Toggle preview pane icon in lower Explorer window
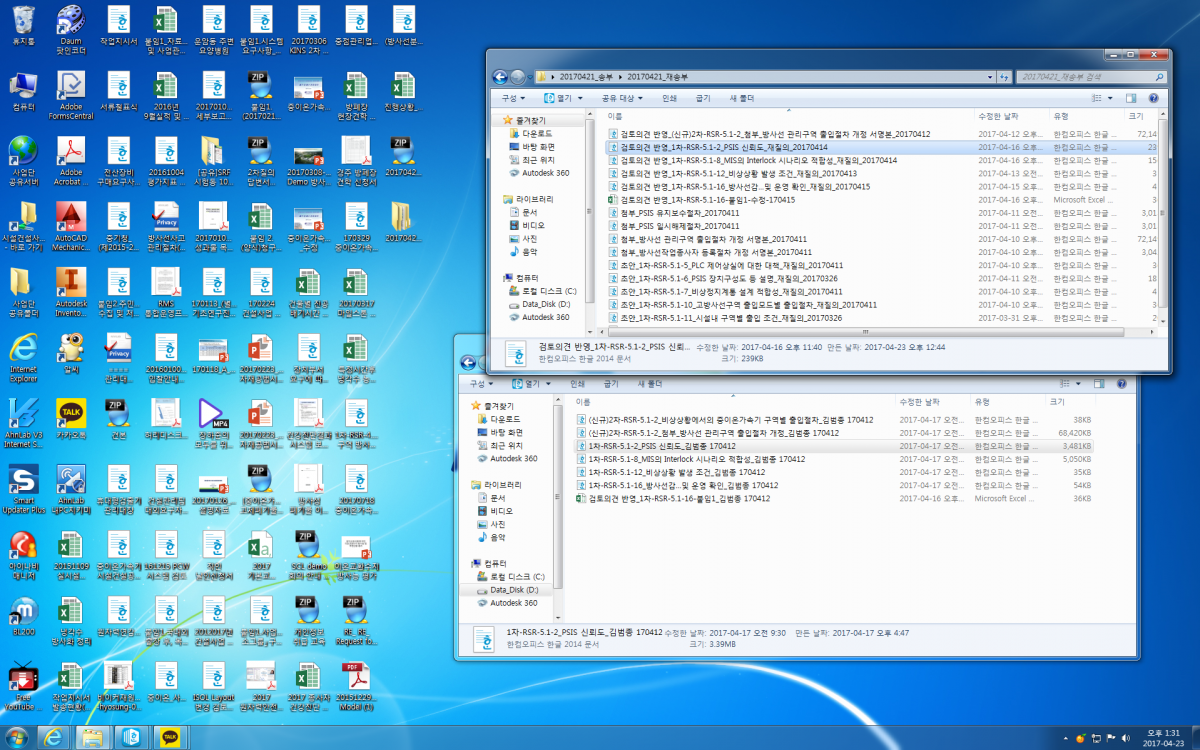Image resolution: width=1200 pixels, height=750 pixels. tap(1101, 383)
